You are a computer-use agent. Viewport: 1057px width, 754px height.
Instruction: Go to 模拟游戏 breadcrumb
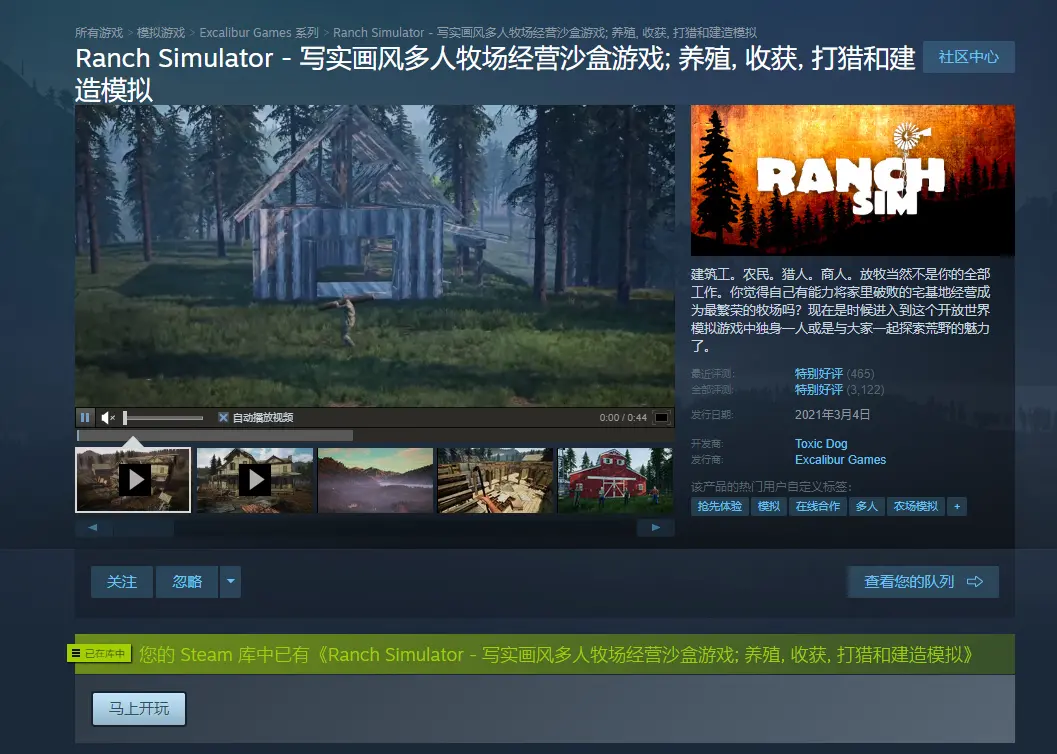click(x=160, y=32)
